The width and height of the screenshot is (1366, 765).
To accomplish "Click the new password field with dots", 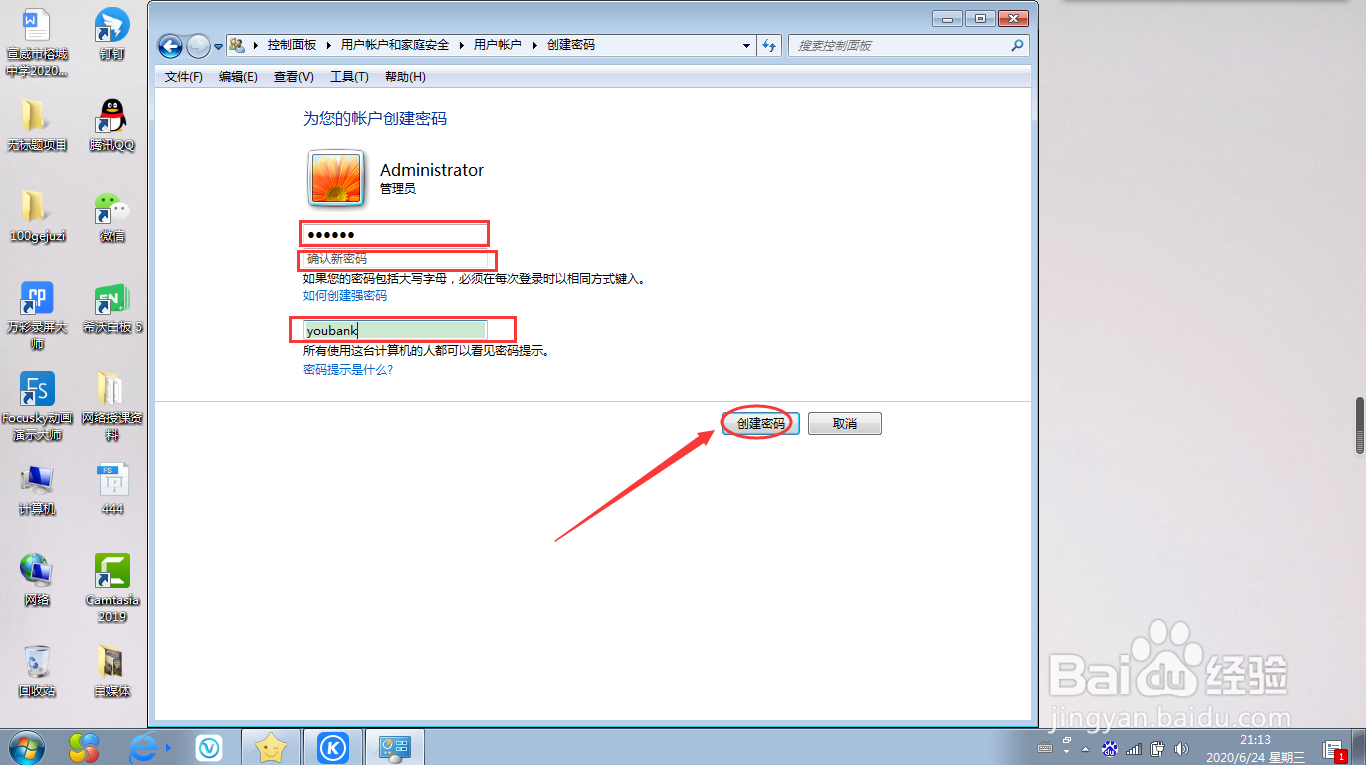I will [x=395, y=234].
